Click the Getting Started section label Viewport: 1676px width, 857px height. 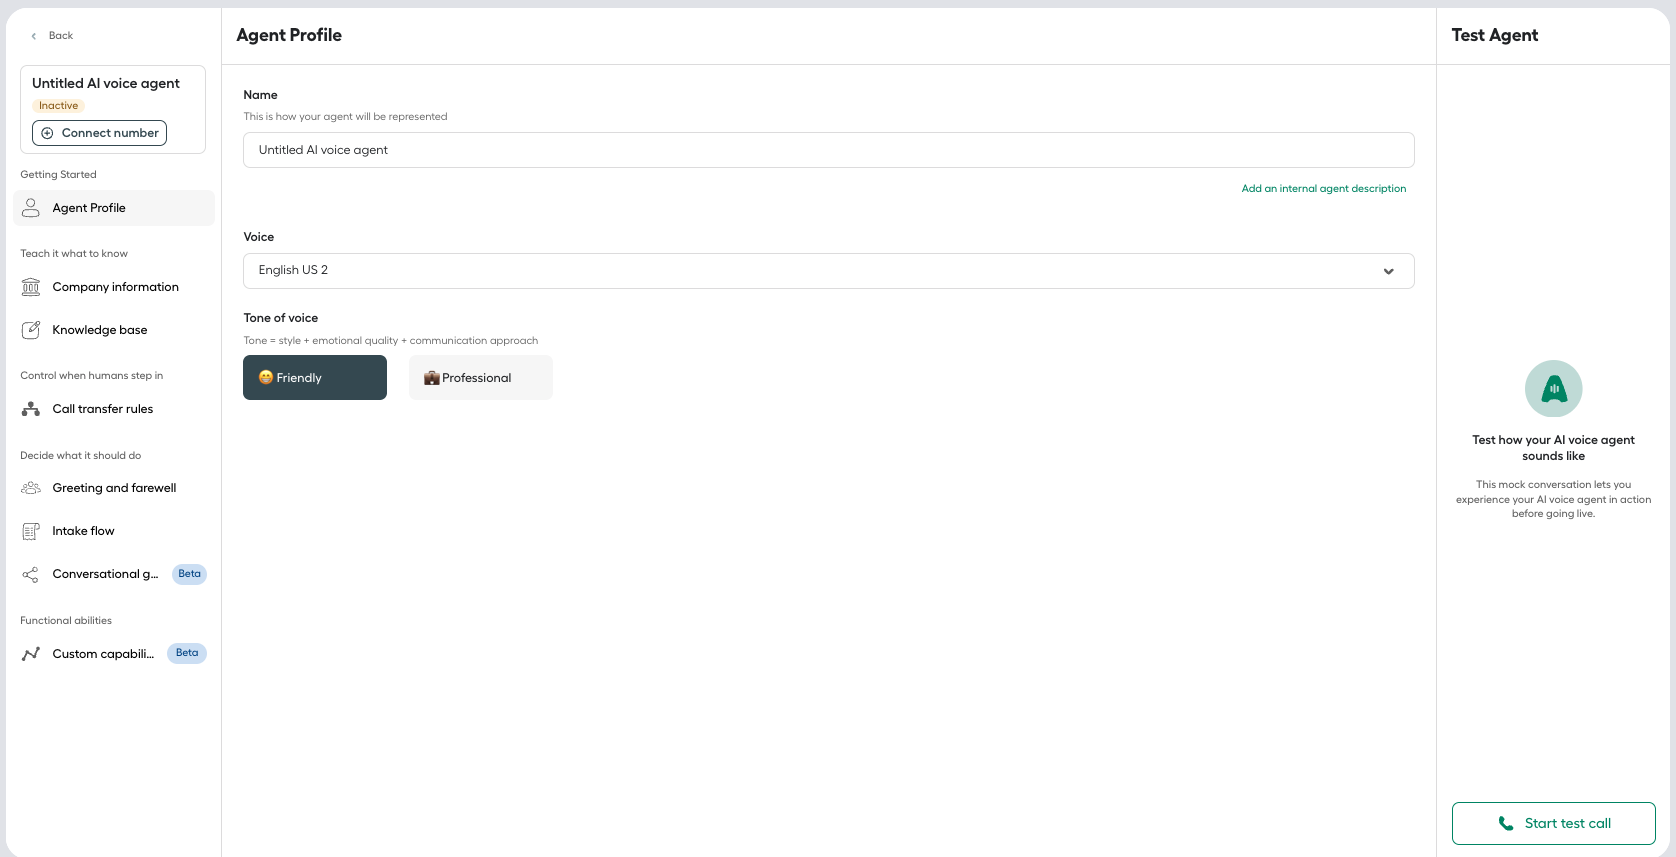(58, 175)
